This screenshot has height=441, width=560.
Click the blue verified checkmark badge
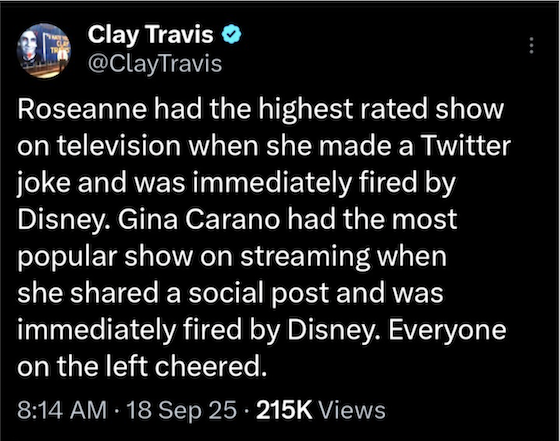[232, 34]
